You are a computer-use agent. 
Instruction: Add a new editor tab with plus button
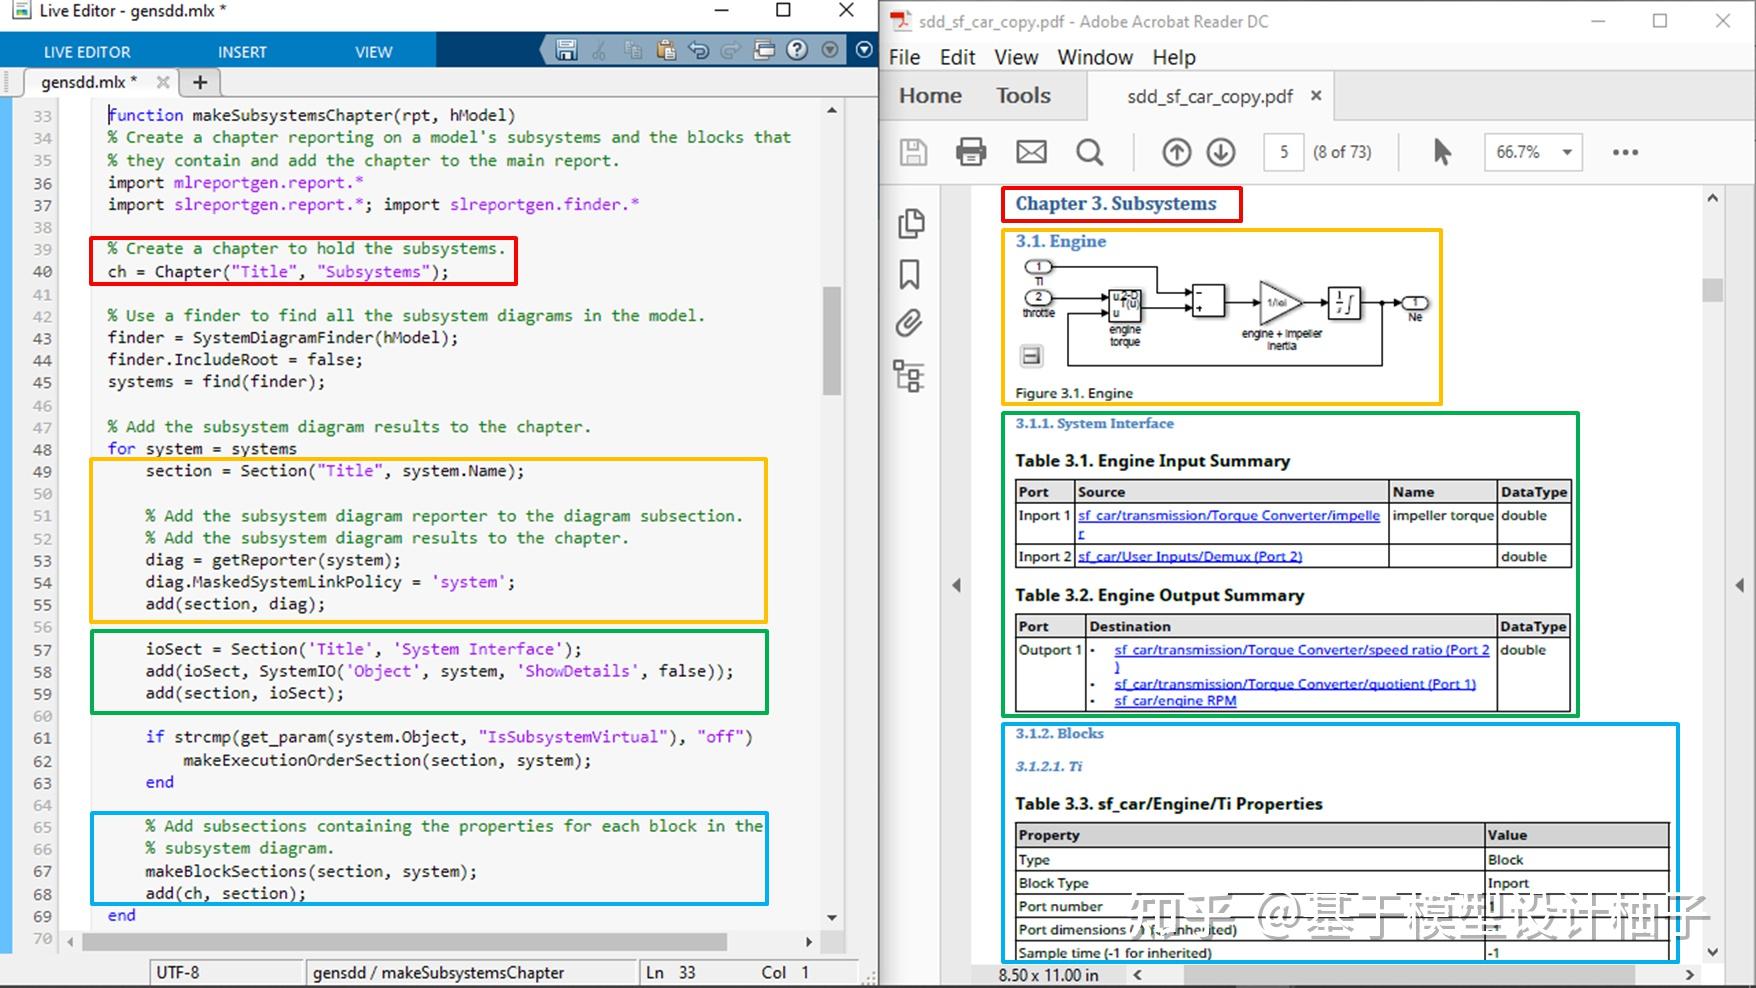pos(200,82)
